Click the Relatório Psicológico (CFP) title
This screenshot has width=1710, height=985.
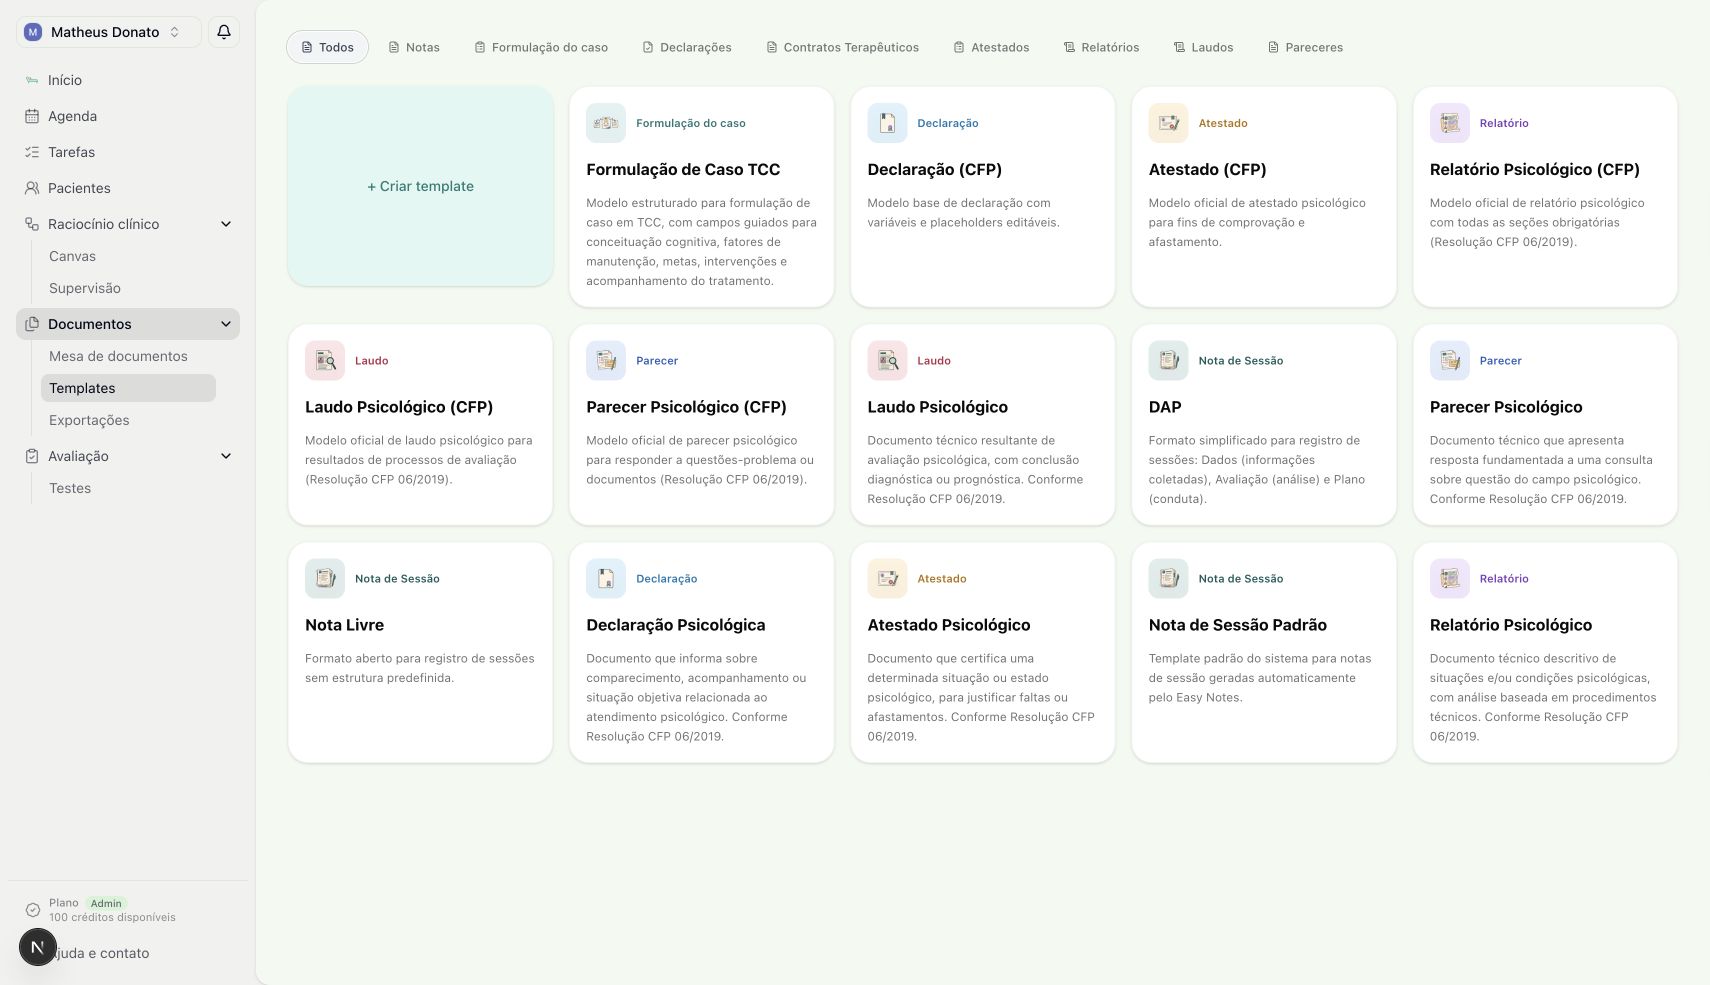tap(1534, 170)
